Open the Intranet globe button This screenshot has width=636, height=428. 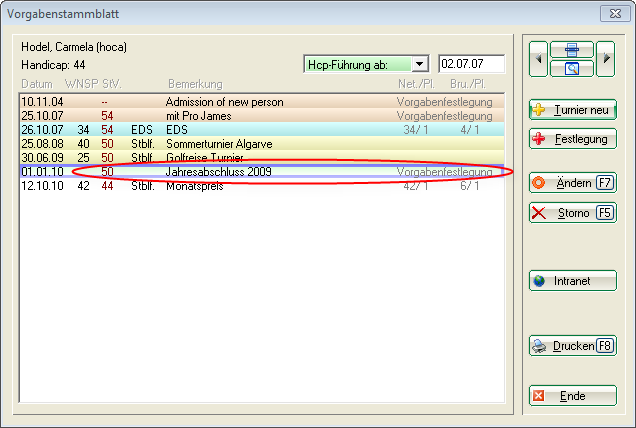click(573, 281)
